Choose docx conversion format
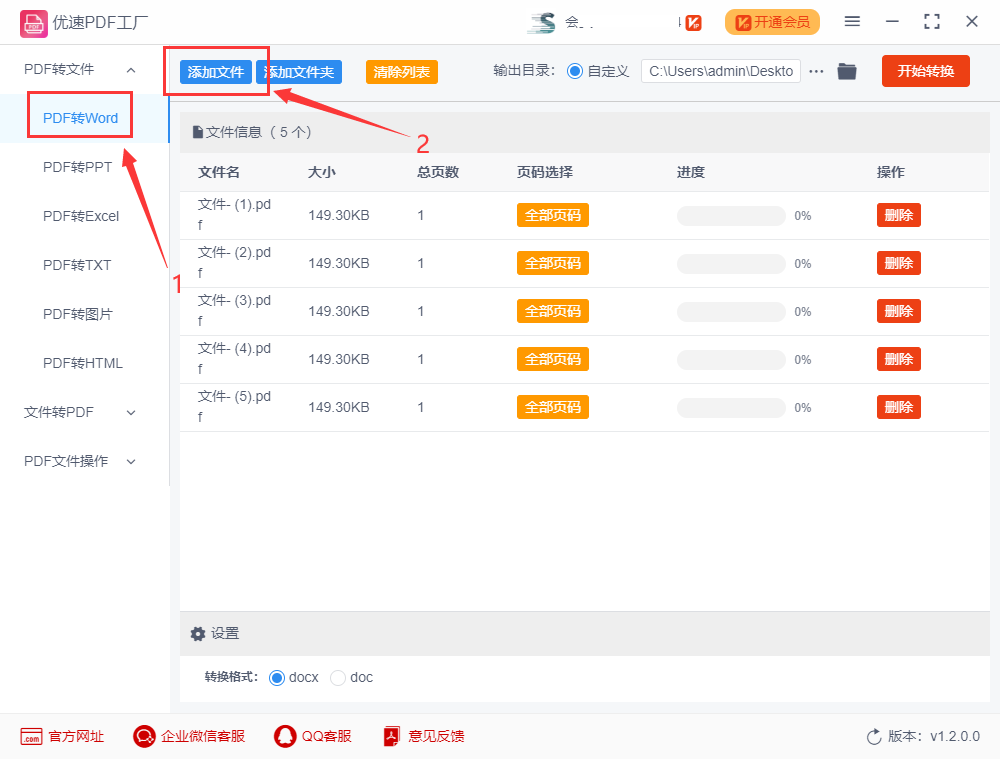This screenshot has width=1000, height=760. (277, 678)
